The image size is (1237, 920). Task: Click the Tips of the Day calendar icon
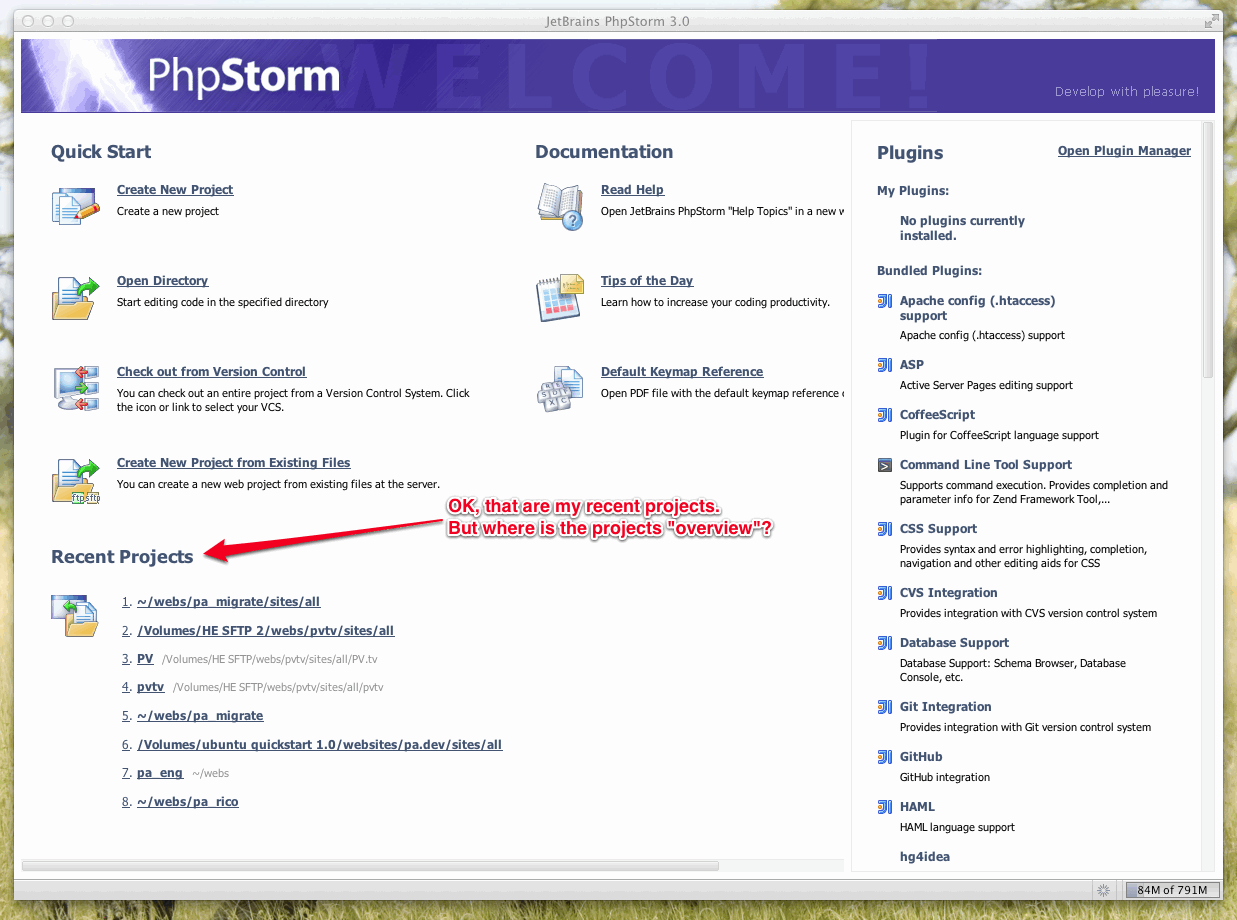point(560,297)
